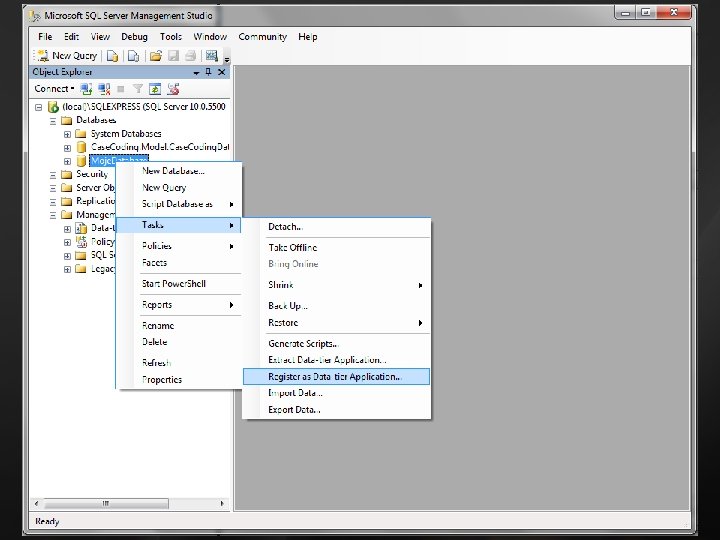Expand the Server Objects node
The width and height of the screenshot is (720, 540).
coord(53,188)
